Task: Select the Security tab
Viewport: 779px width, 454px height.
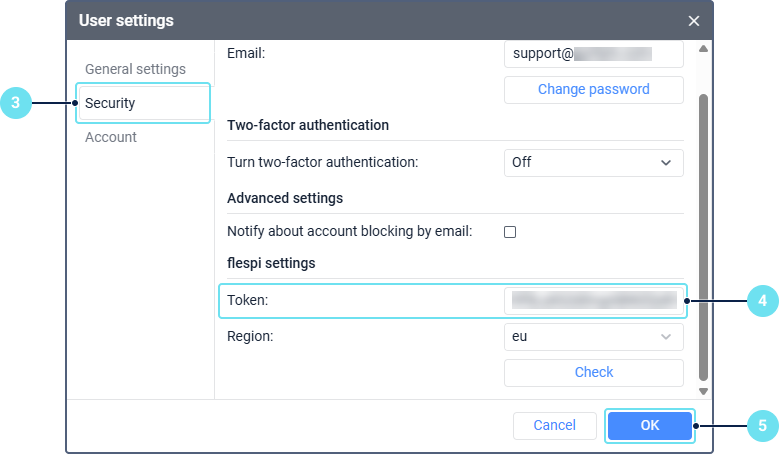Action: 143,103
